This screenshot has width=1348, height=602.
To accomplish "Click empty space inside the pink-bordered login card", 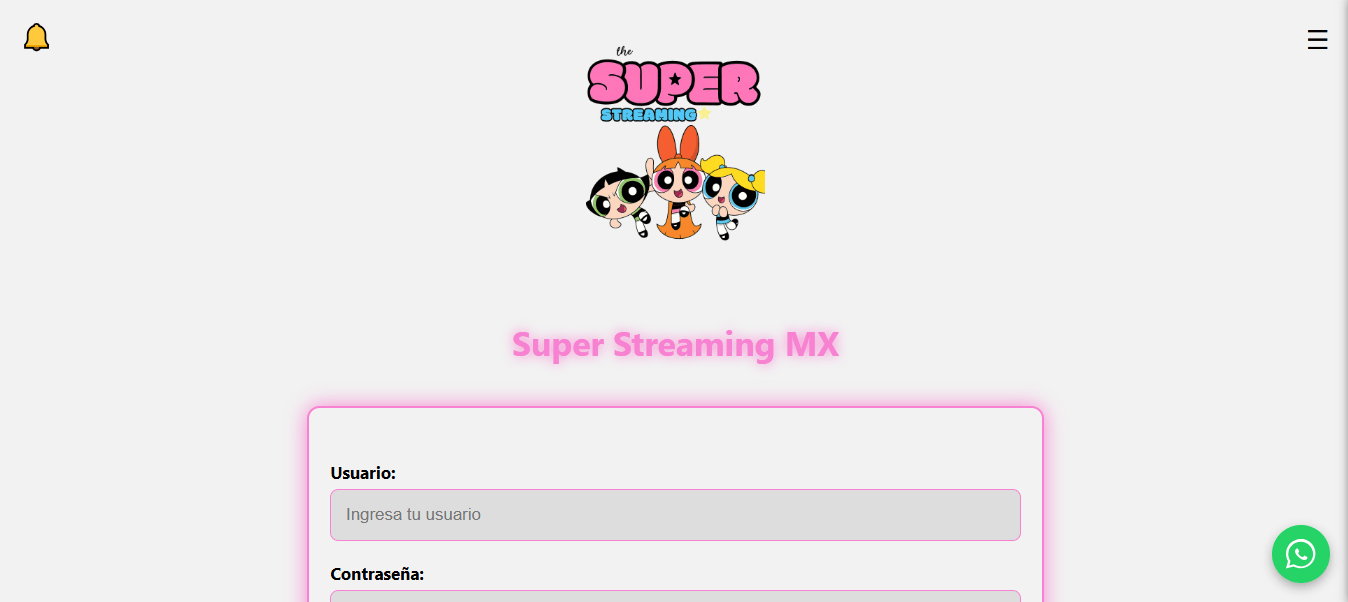I will coord(675,436).
